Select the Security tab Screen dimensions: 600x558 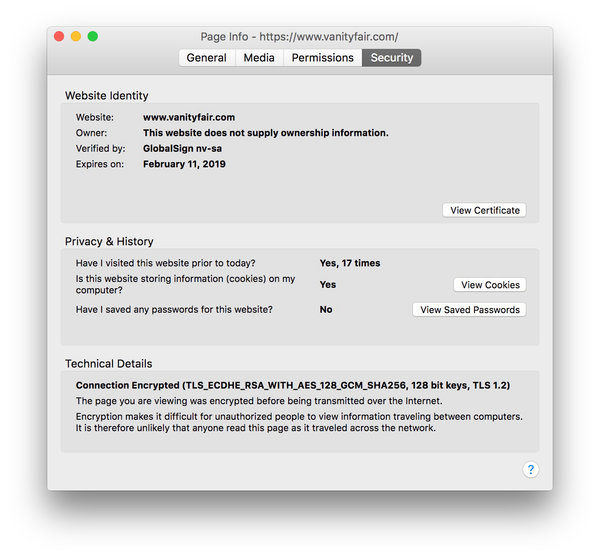[392, 58]
